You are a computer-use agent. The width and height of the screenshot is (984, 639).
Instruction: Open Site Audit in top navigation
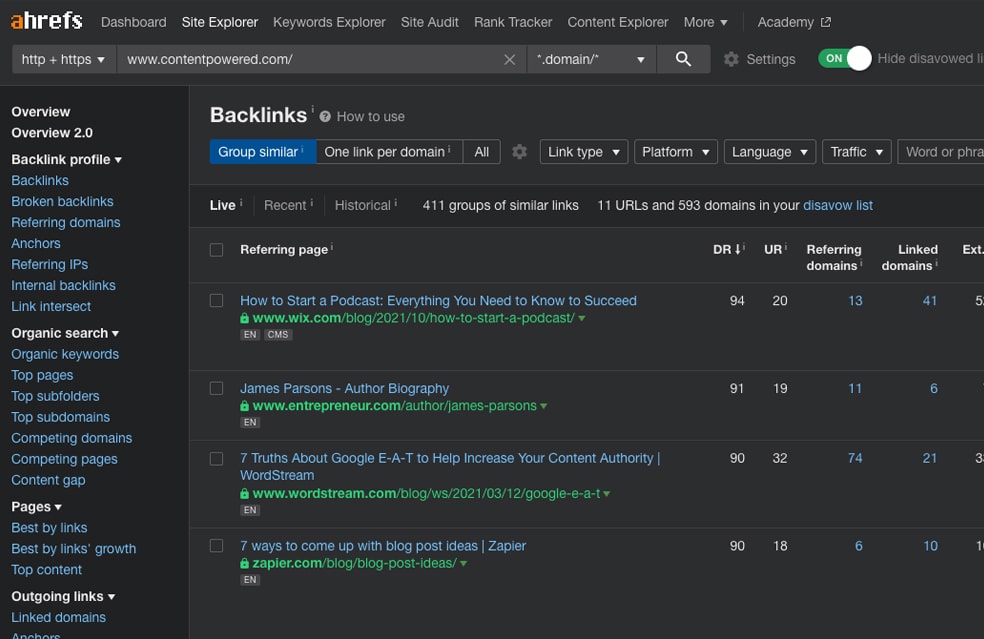[429, 22]
